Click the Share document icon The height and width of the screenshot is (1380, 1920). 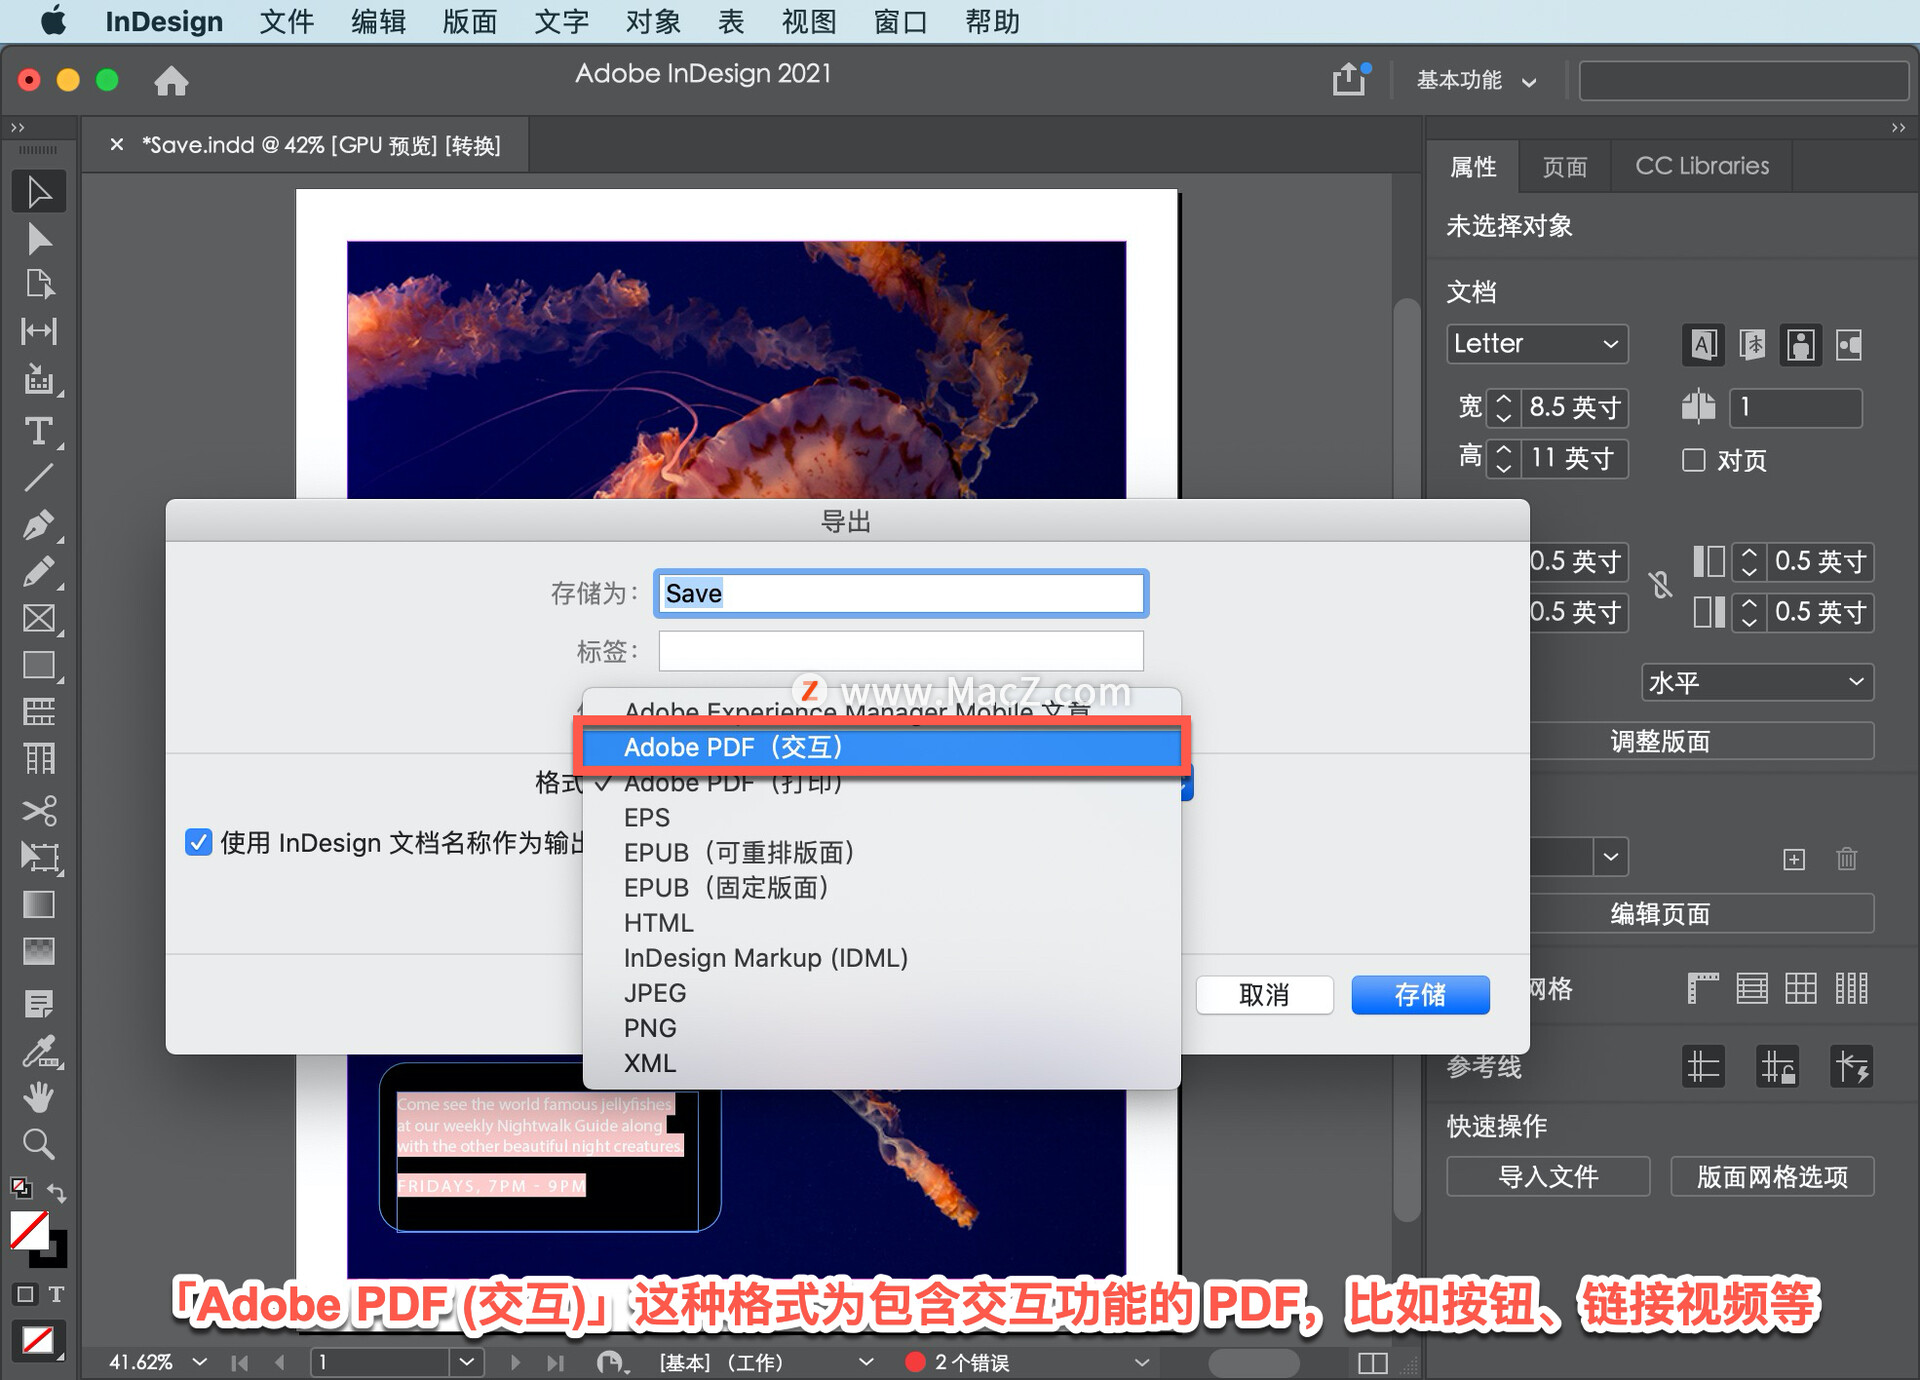(x=1350, y=79)
